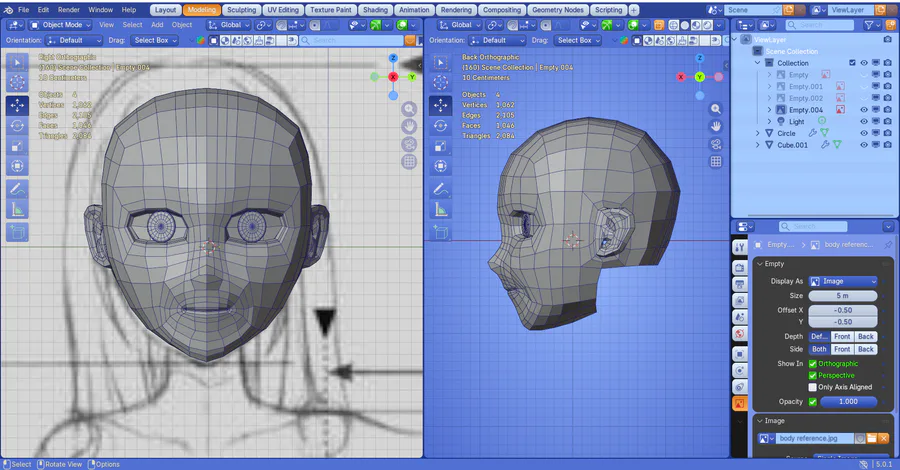Select the Select Box tool in the right viewport

(441, 62)
